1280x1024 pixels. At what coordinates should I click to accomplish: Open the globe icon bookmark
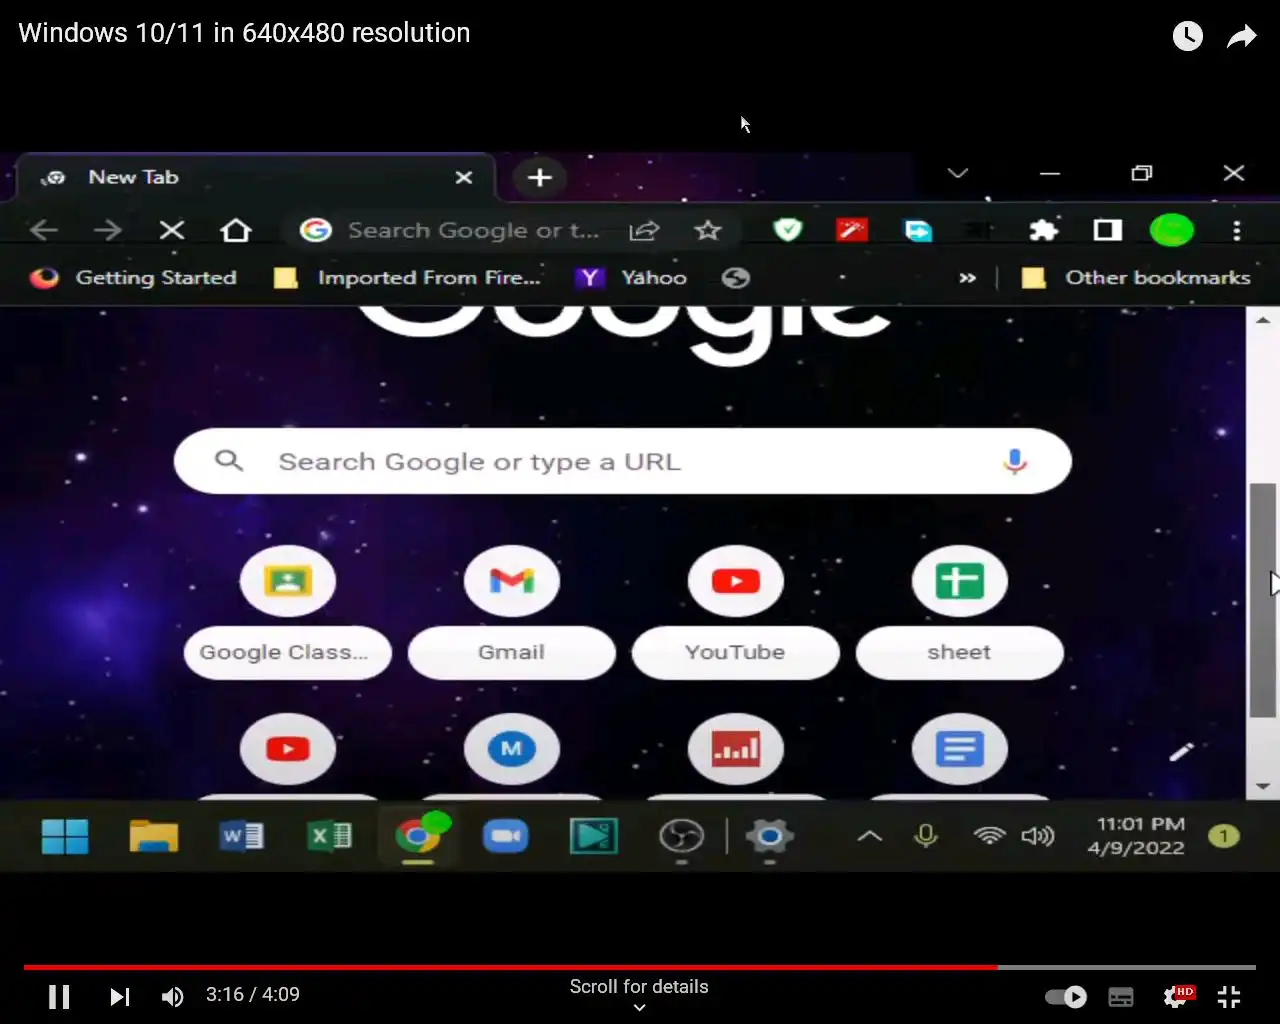click(736, 278)
